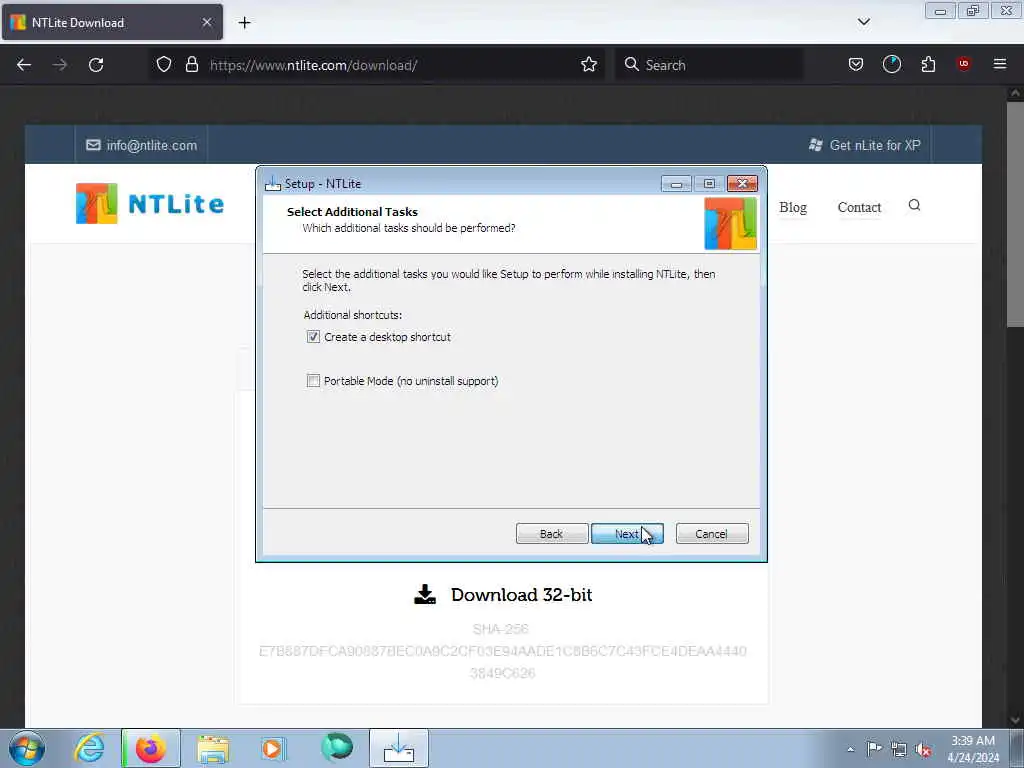Click the Windows flag nLite icon
The height and width of the screenshot is (768, 1024).
[816, 145]
